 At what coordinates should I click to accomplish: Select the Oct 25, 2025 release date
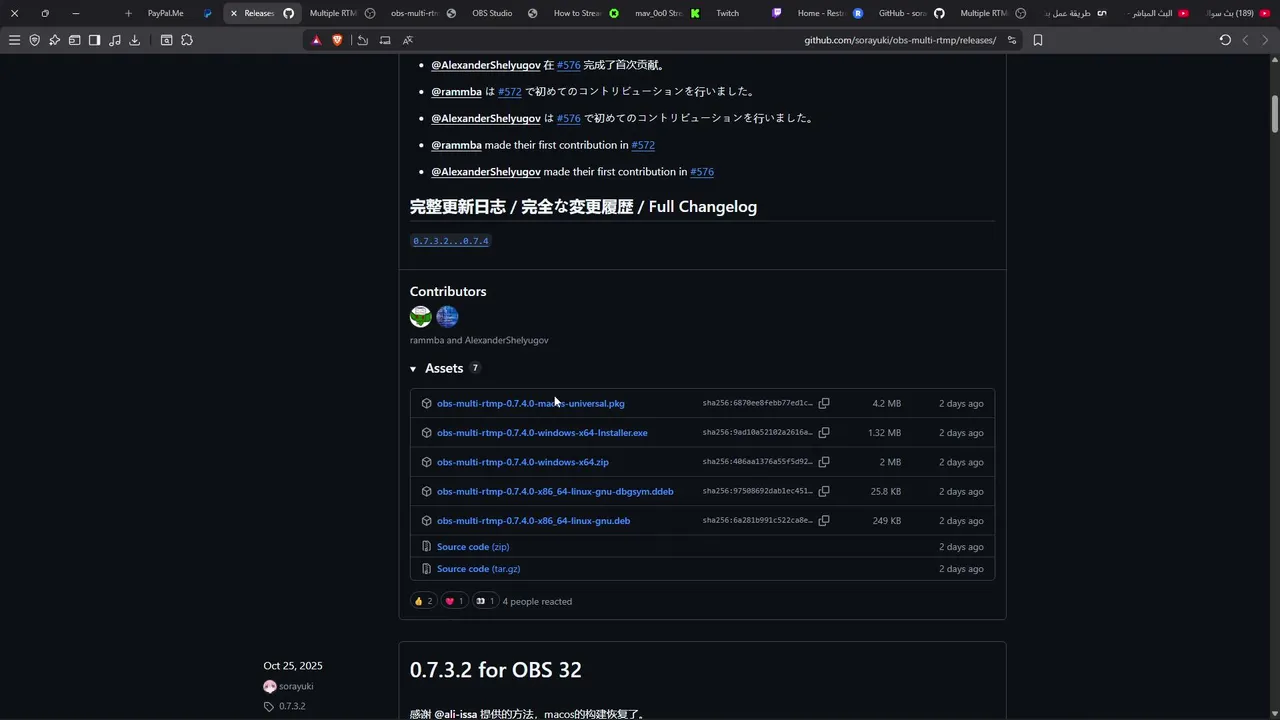tap(293, 665)
